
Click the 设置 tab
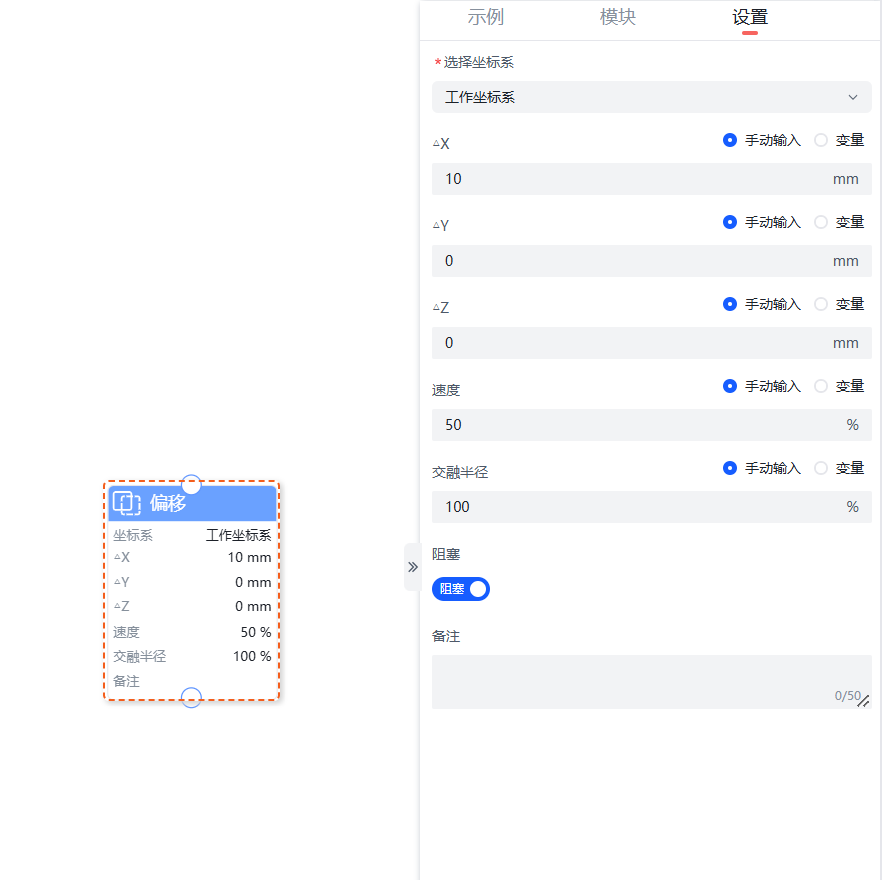(749, 18)
